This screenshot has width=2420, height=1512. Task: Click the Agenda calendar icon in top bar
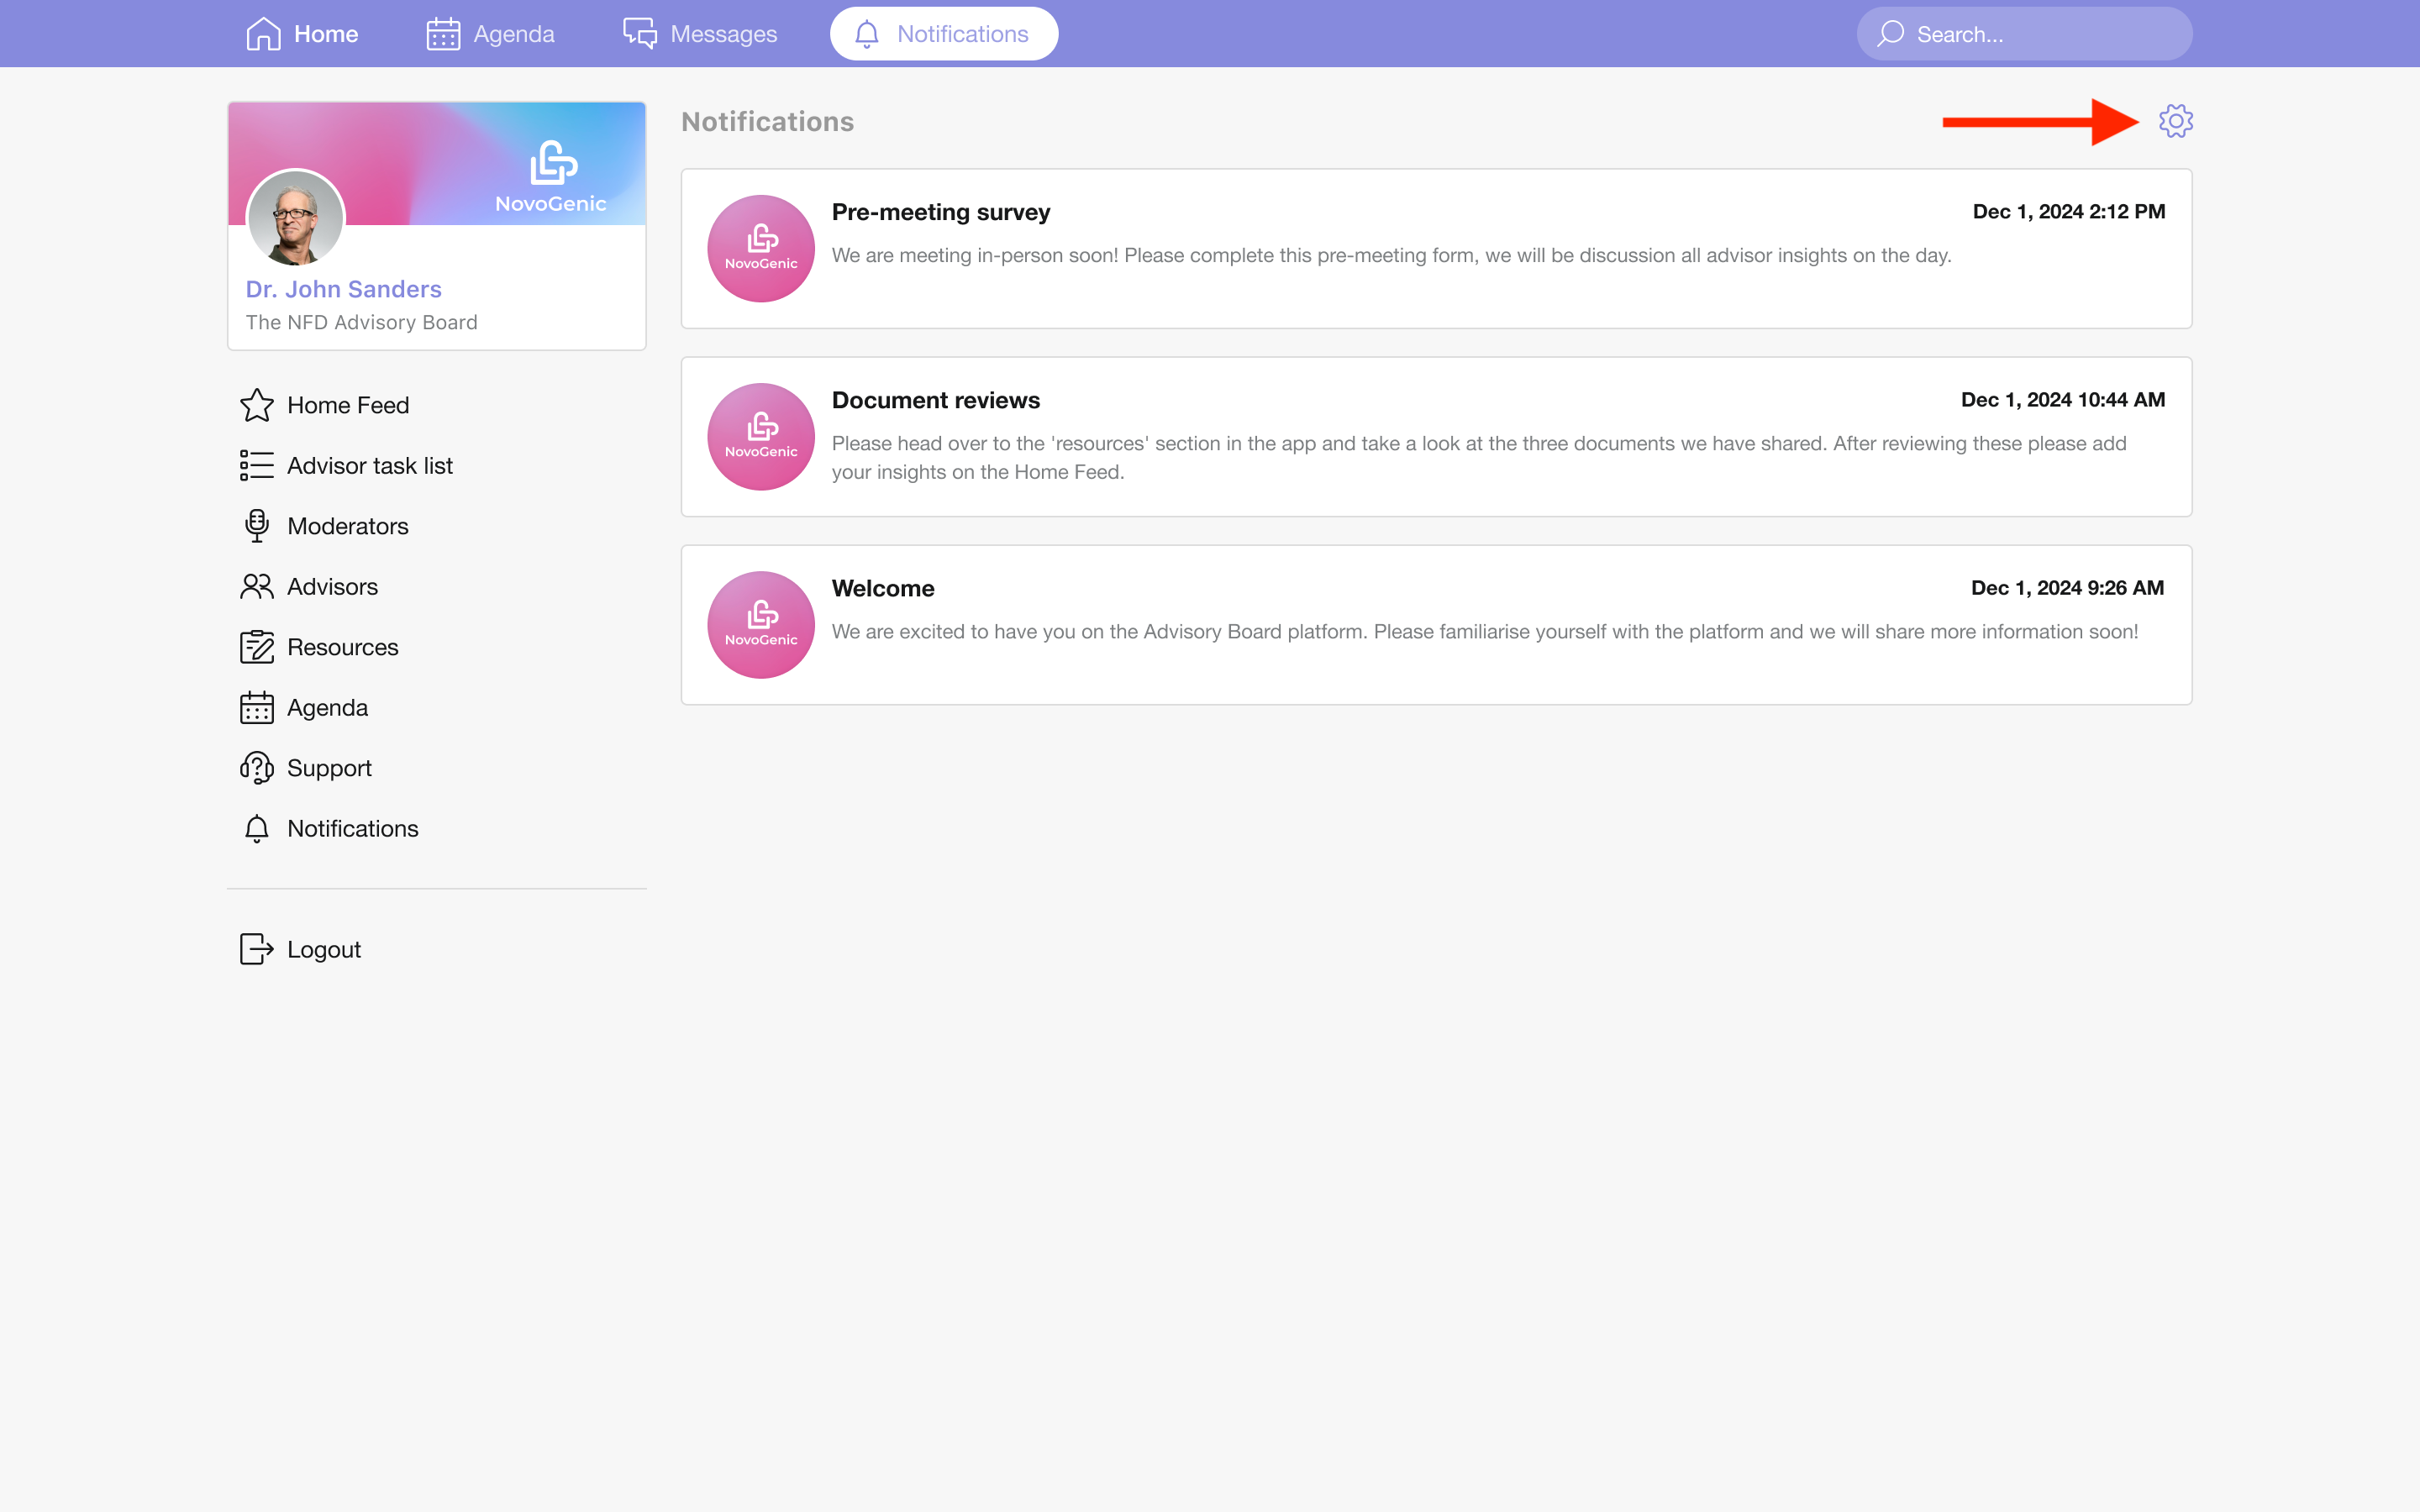(443, 34)
